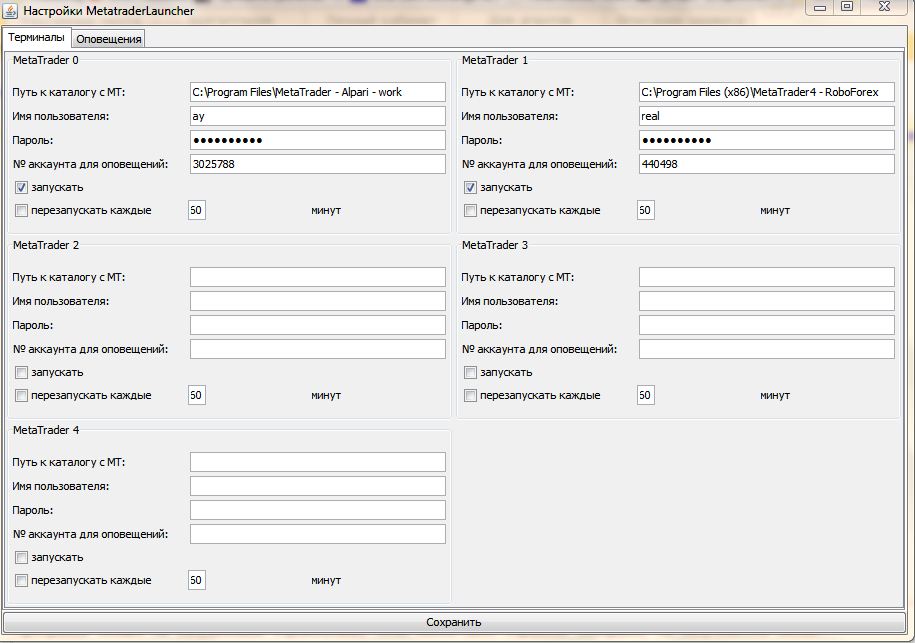Click MetaTrader 2 restart minutes field
The height and width of the screenshot is (643, 915).
pos(197,395)
